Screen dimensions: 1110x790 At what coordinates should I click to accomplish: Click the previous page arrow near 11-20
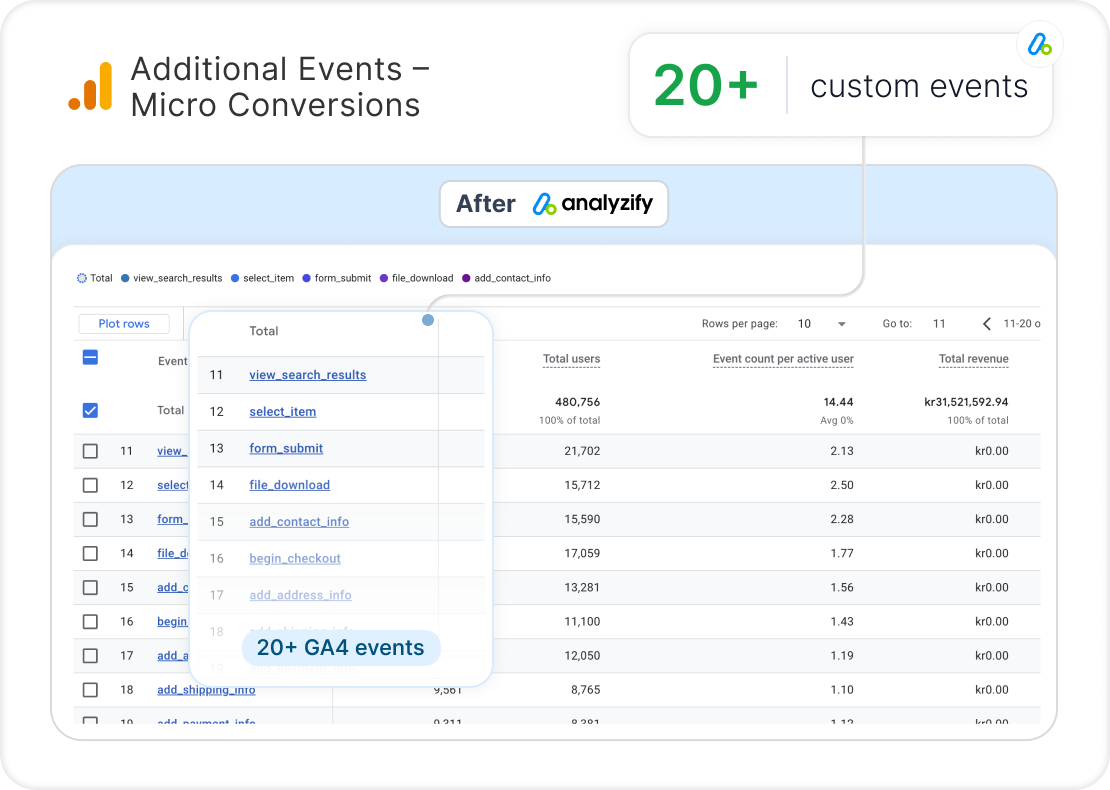pyautogui.click(x=987, y=324)
